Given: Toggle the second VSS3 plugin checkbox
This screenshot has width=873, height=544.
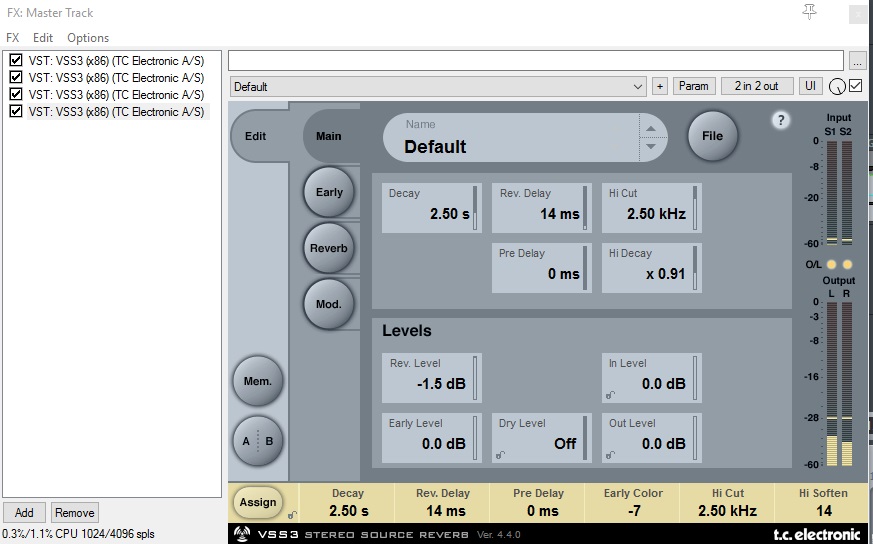Looking at the screenshot, I should [16, 77].
